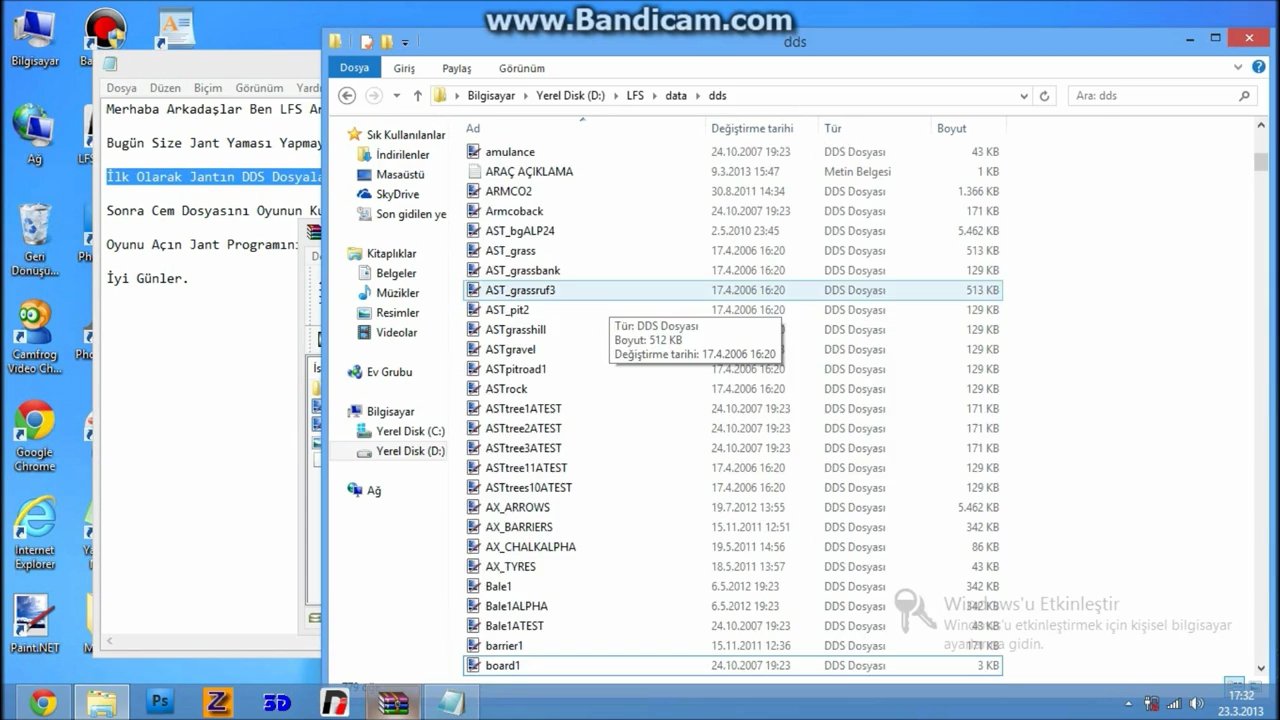Open Notepad's Biçim menu
The width and height of the screenshot is (1280, 720).
click(x=208, y=88)
